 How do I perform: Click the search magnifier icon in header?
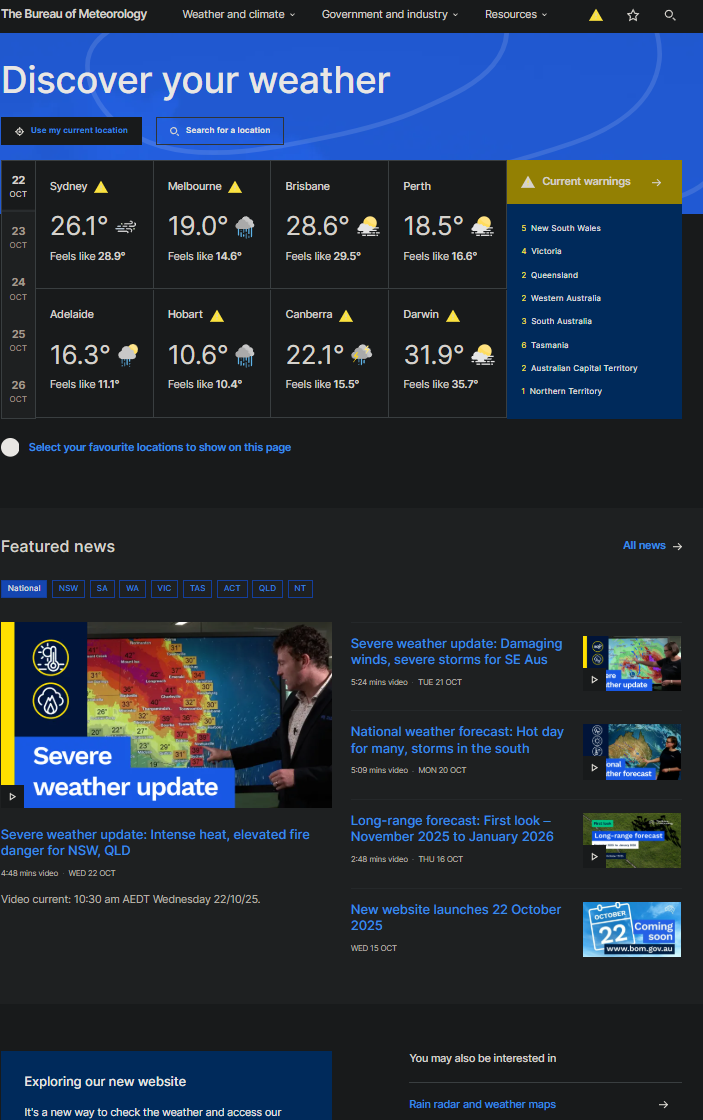coord(670,15)
